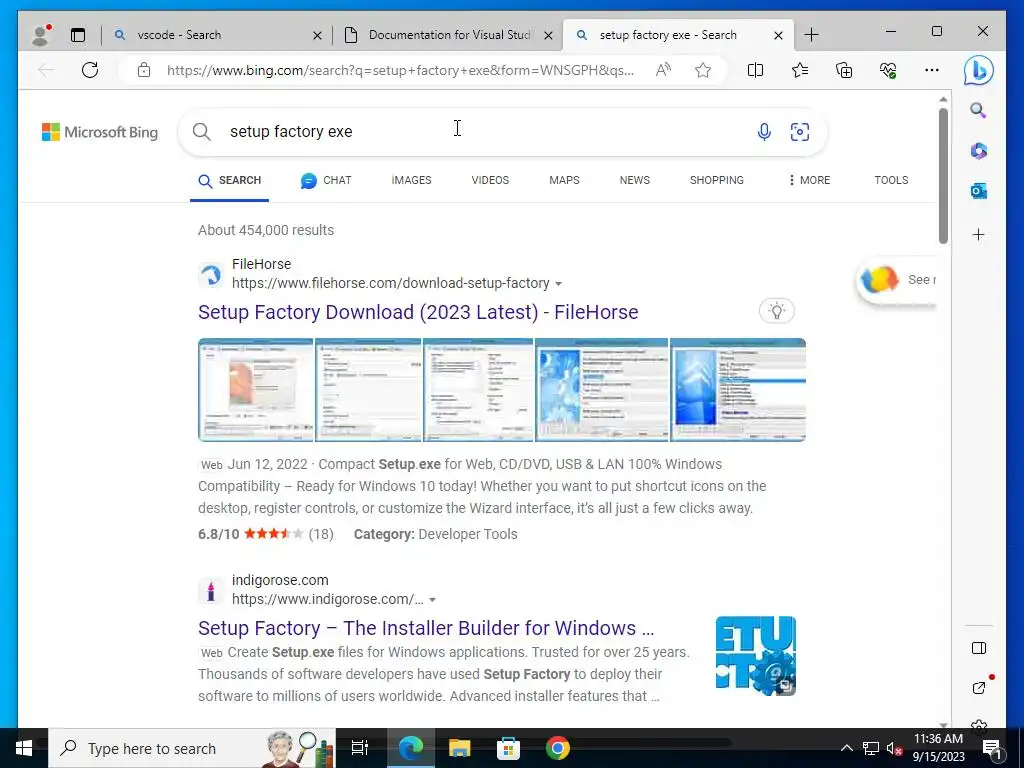Open Task View on the taskbar
The height and width of the screenshot is (768, 1024).
coord(360,748)
